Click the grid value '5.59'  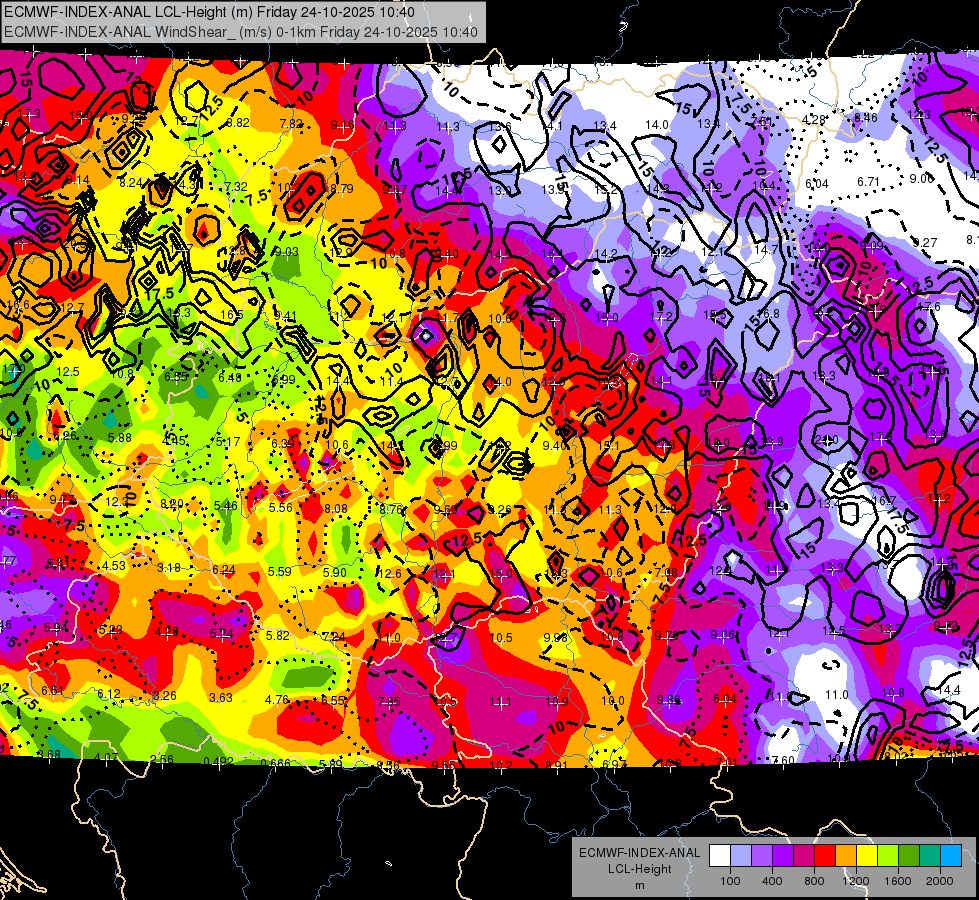coord(279,571)
